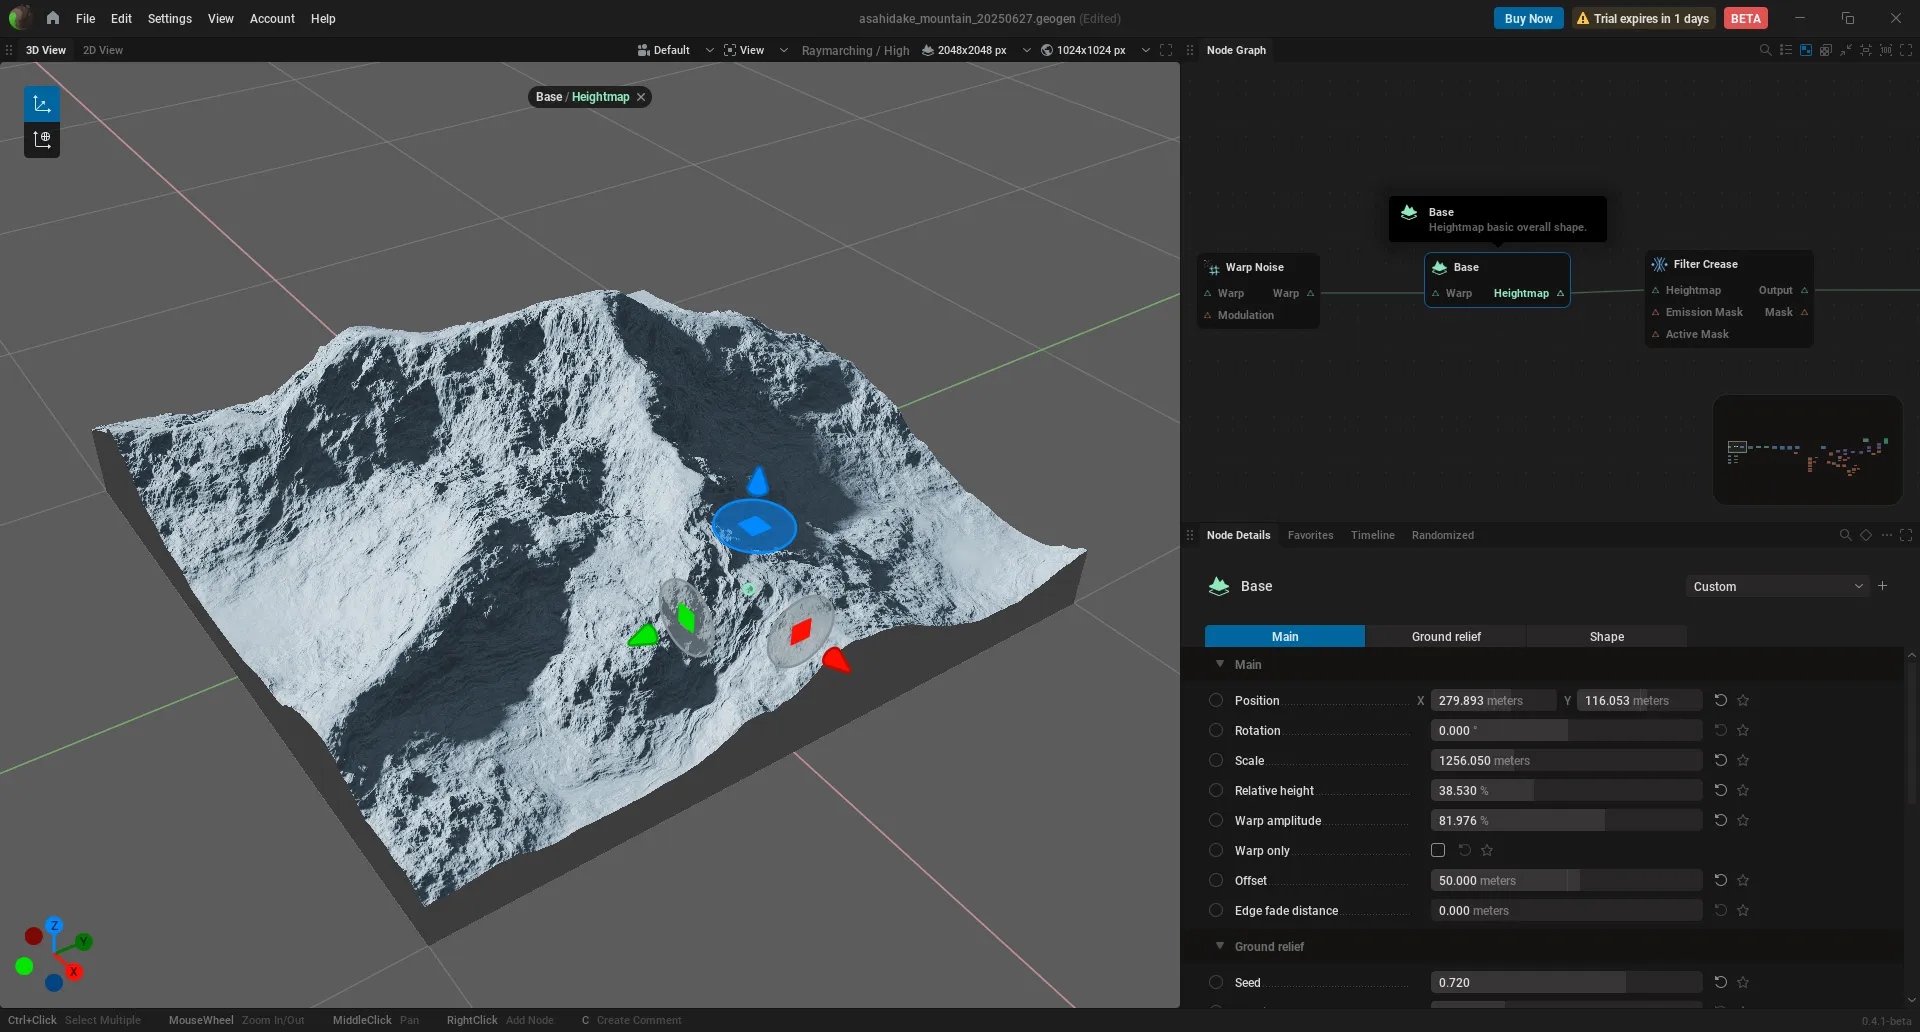Screen dimensions: 1920x1032
Task: Adjust the Warp amplitude slider
Action: click(x=1566, y=820)
